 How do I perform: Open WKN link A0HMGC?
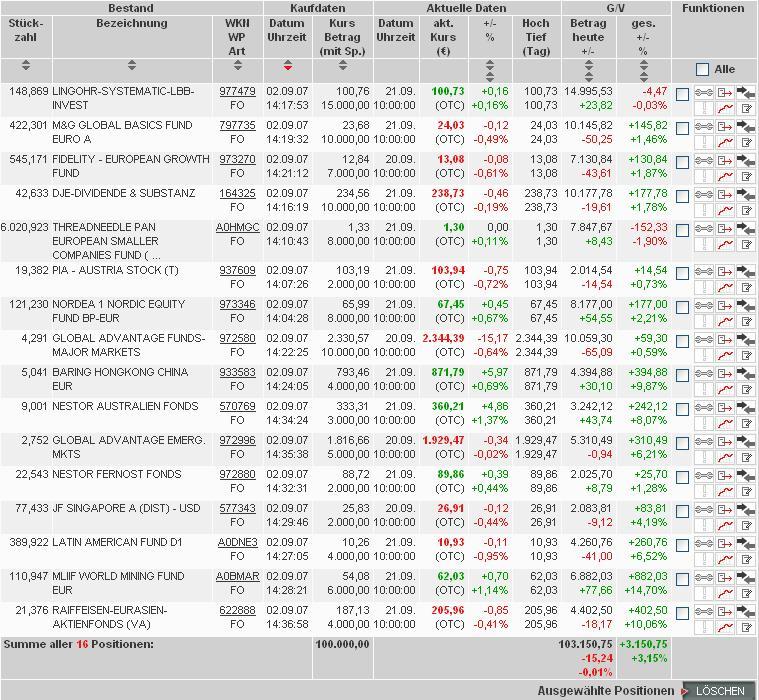[238, 228]
